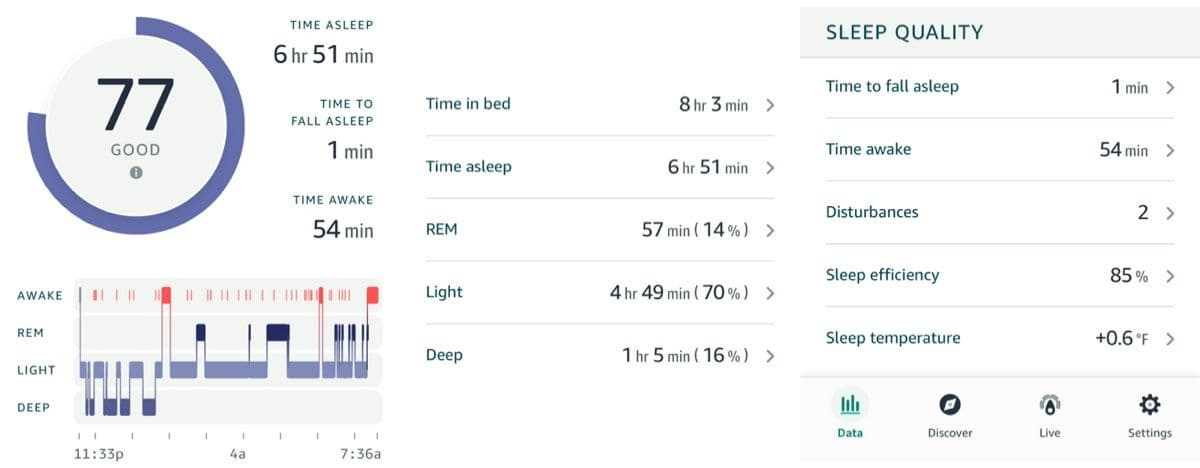
Task: Open the Discover compass icon
Action: (x=950, y=405)
